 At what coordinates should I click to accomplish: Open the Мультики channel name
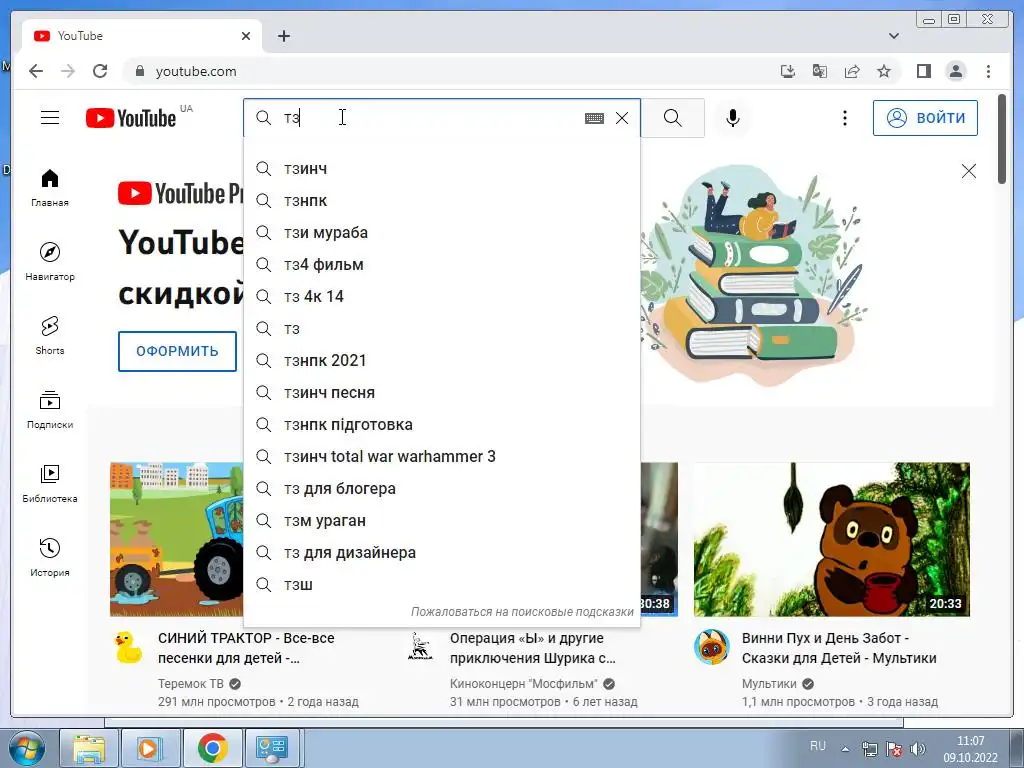[769, 684]
